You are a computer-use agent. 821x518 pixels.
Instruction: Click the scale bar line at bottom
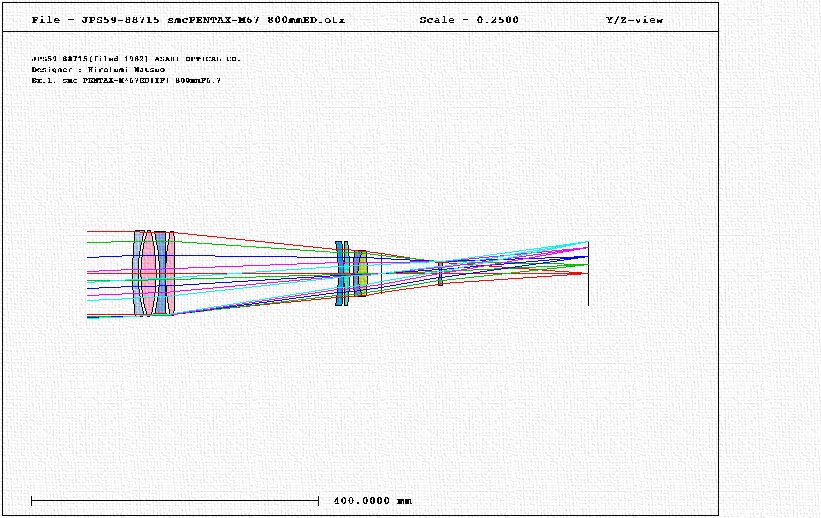click(x=175, y=501)
